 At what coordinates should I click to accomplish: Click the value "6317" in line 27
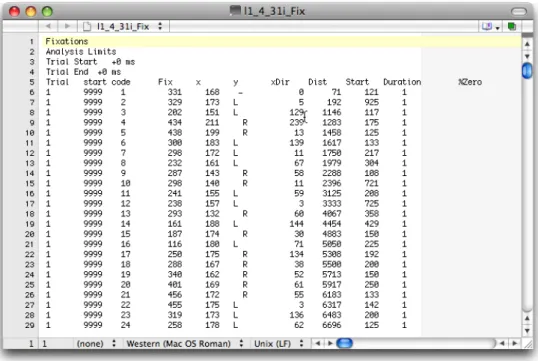pyautogui.click(x=332, y=305)
